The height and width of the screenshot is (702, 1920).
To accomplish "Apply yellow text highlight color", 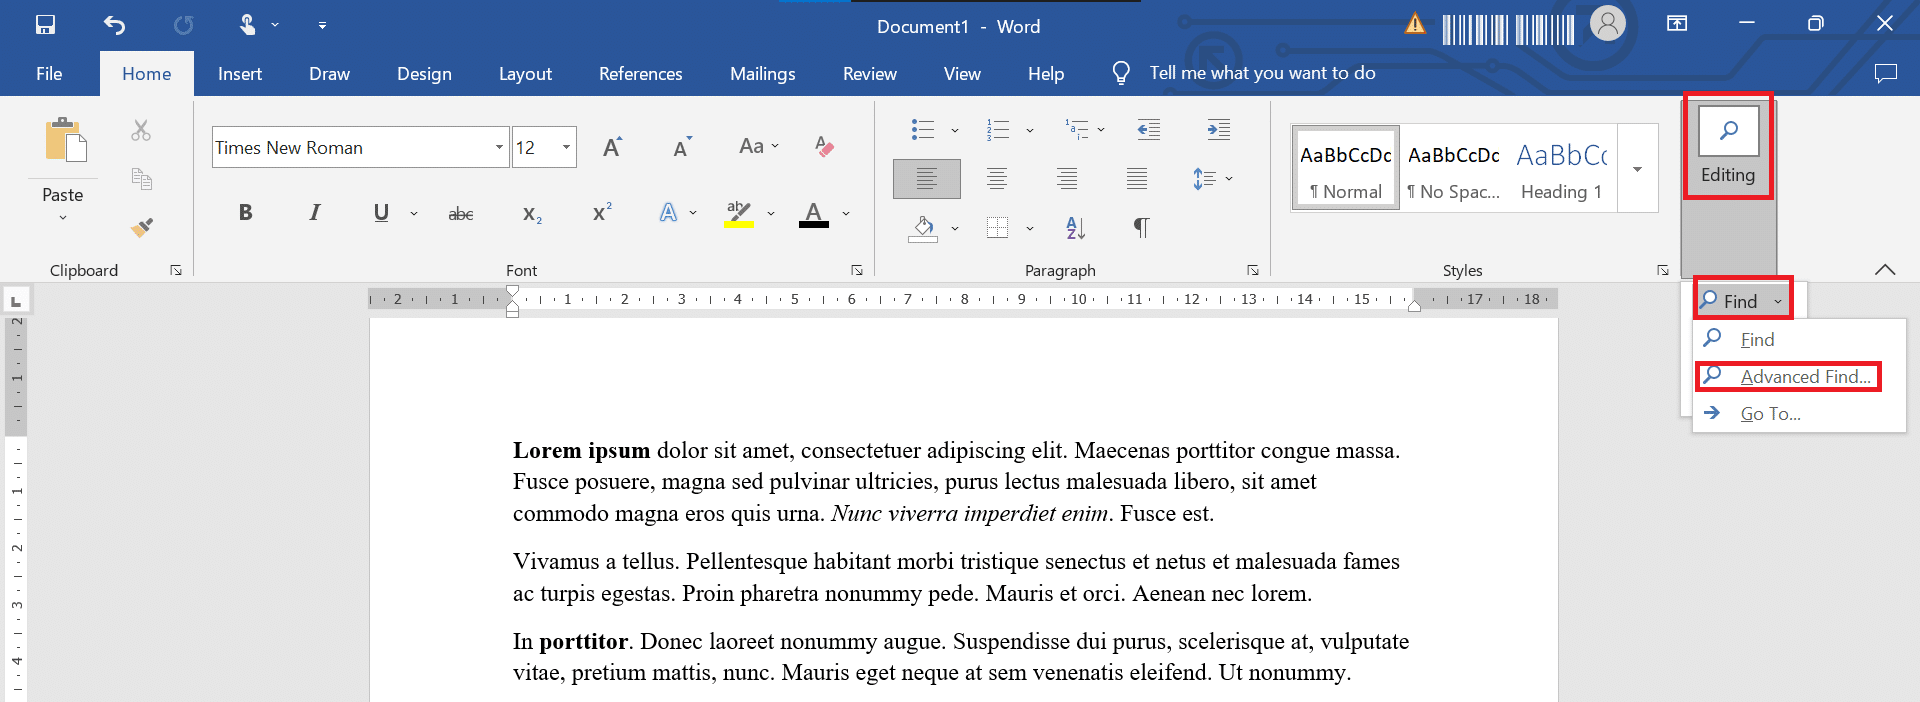I will coord(739,214).
